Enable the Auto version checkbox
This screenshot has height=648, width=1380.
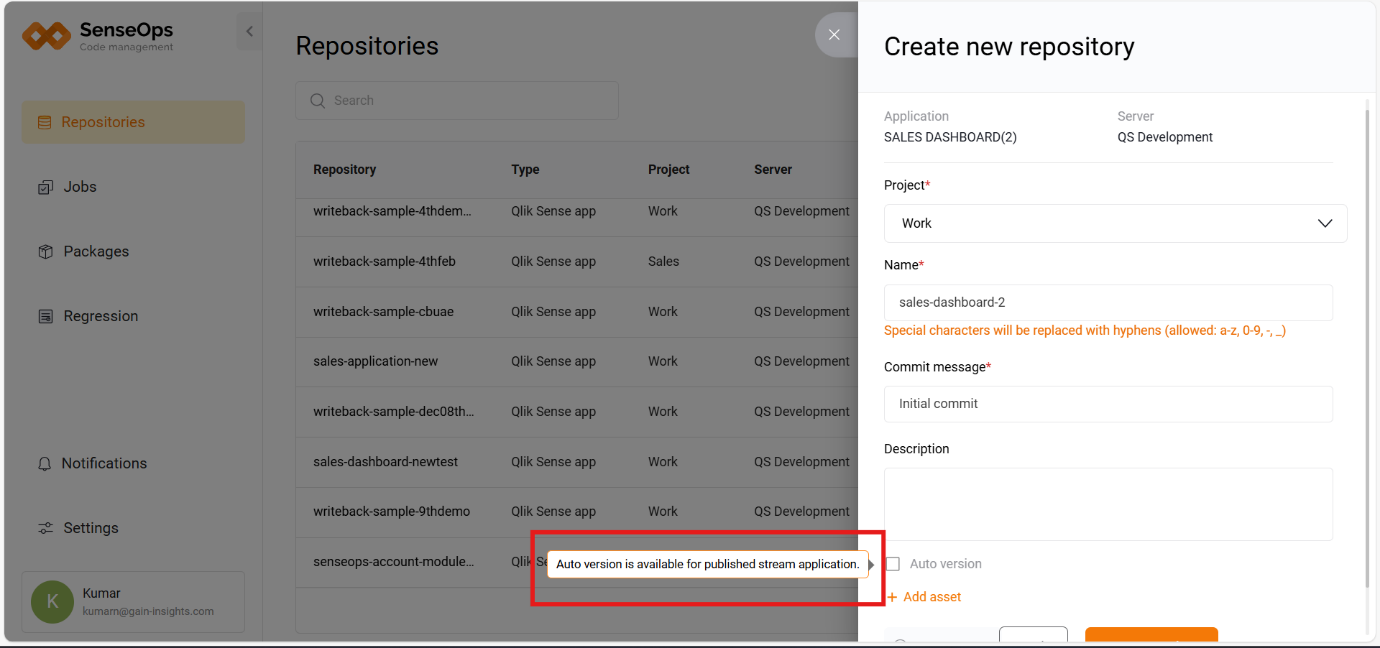[893, 564]
